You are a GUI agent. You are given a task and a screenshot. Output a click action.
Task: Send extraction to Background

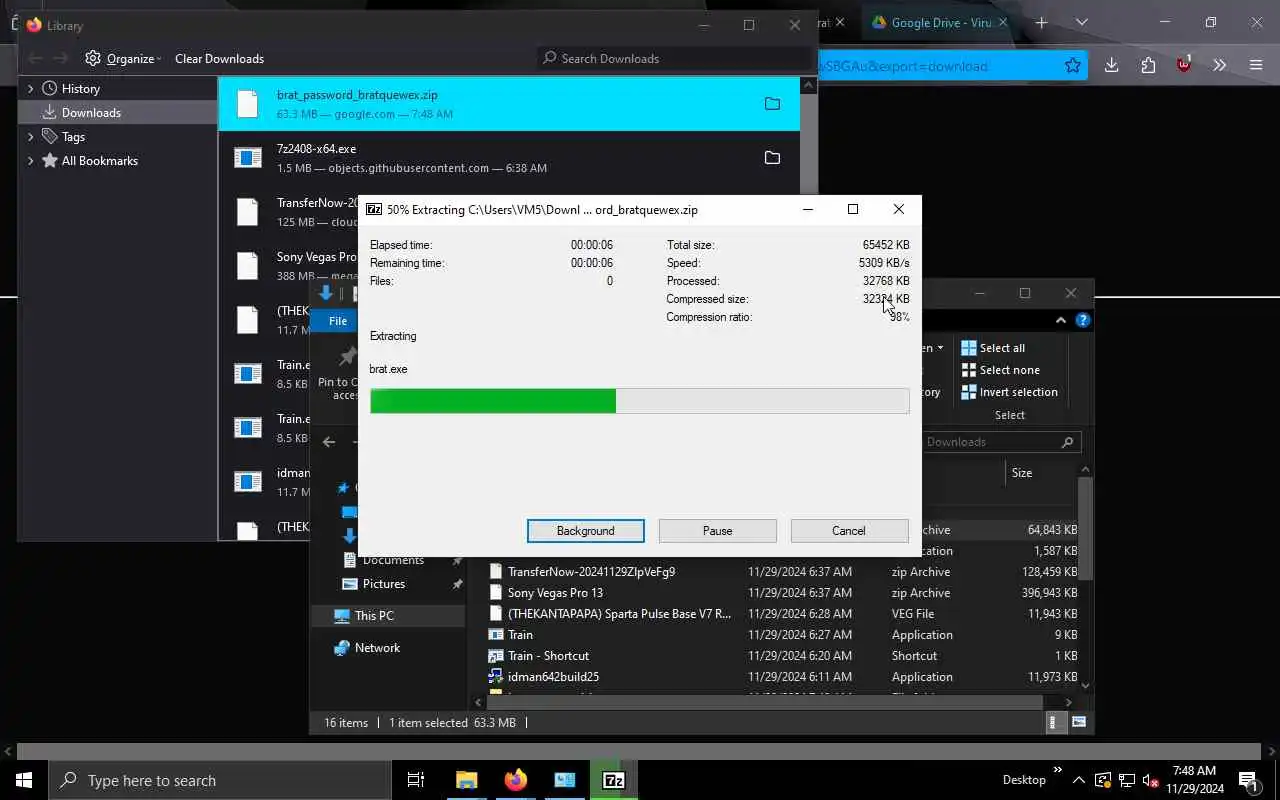[585, 530]
